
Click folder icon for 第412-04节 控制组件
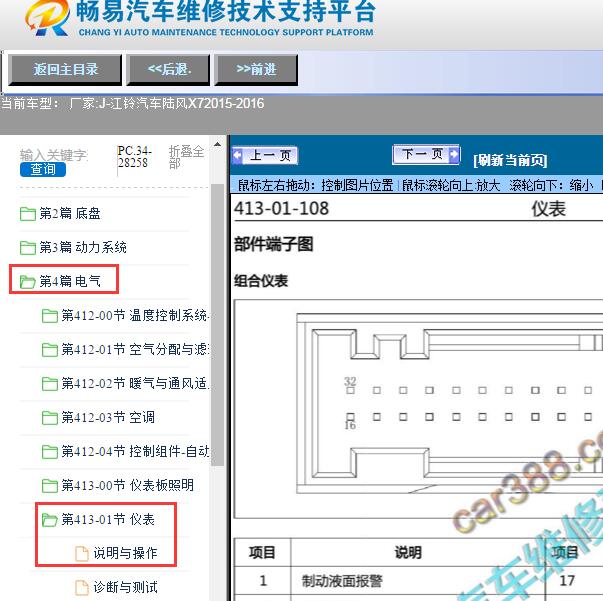coord(50,451)
